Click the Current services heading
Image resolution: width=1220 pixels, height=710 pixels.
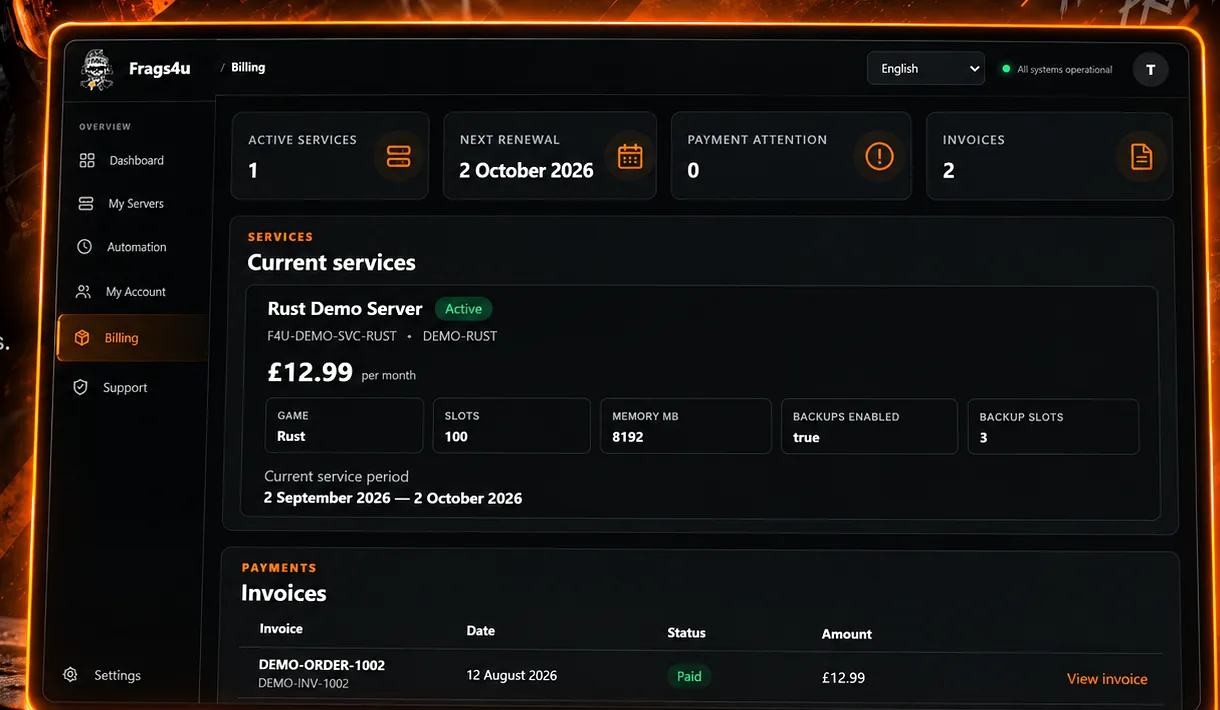[x=331, y=263]
